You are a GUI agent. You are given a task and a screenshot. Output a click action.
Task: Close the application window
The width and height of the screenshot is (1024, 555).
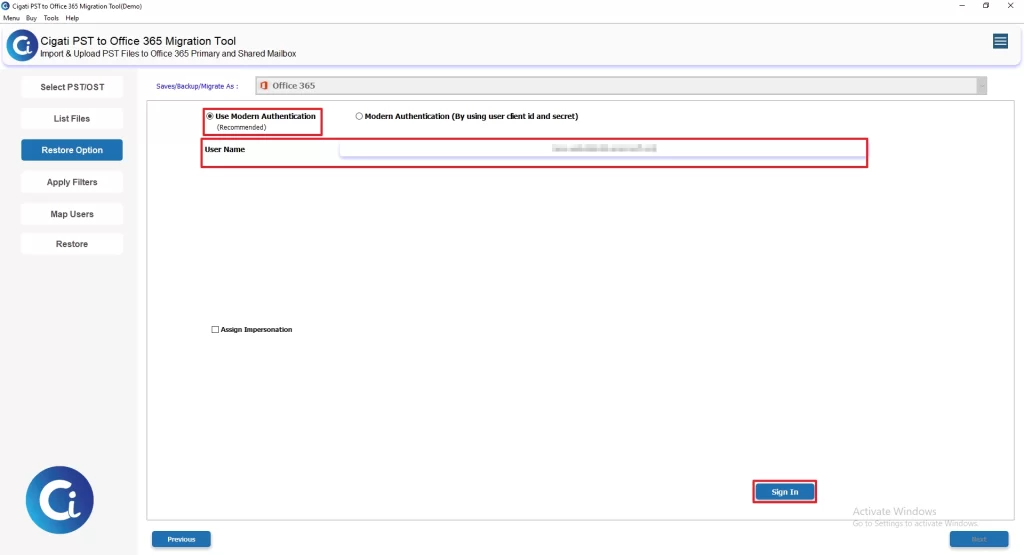click(1010, 6)
